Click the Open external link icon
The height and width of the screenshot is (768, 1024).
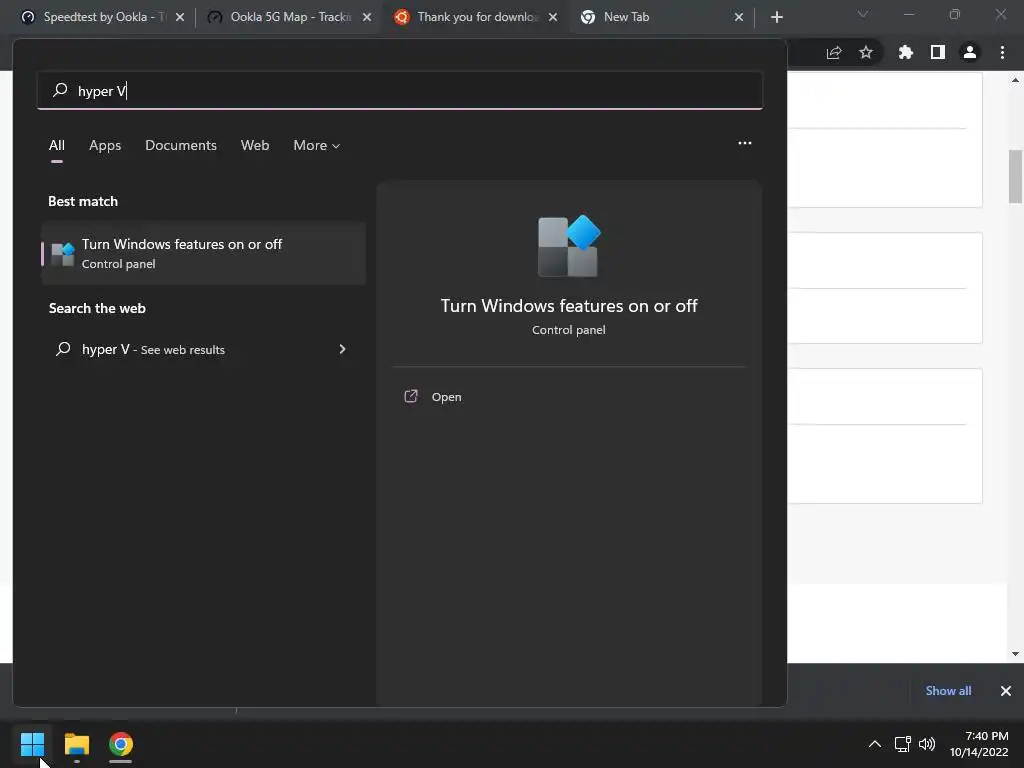pyautogui.click(x=411, y=396)
